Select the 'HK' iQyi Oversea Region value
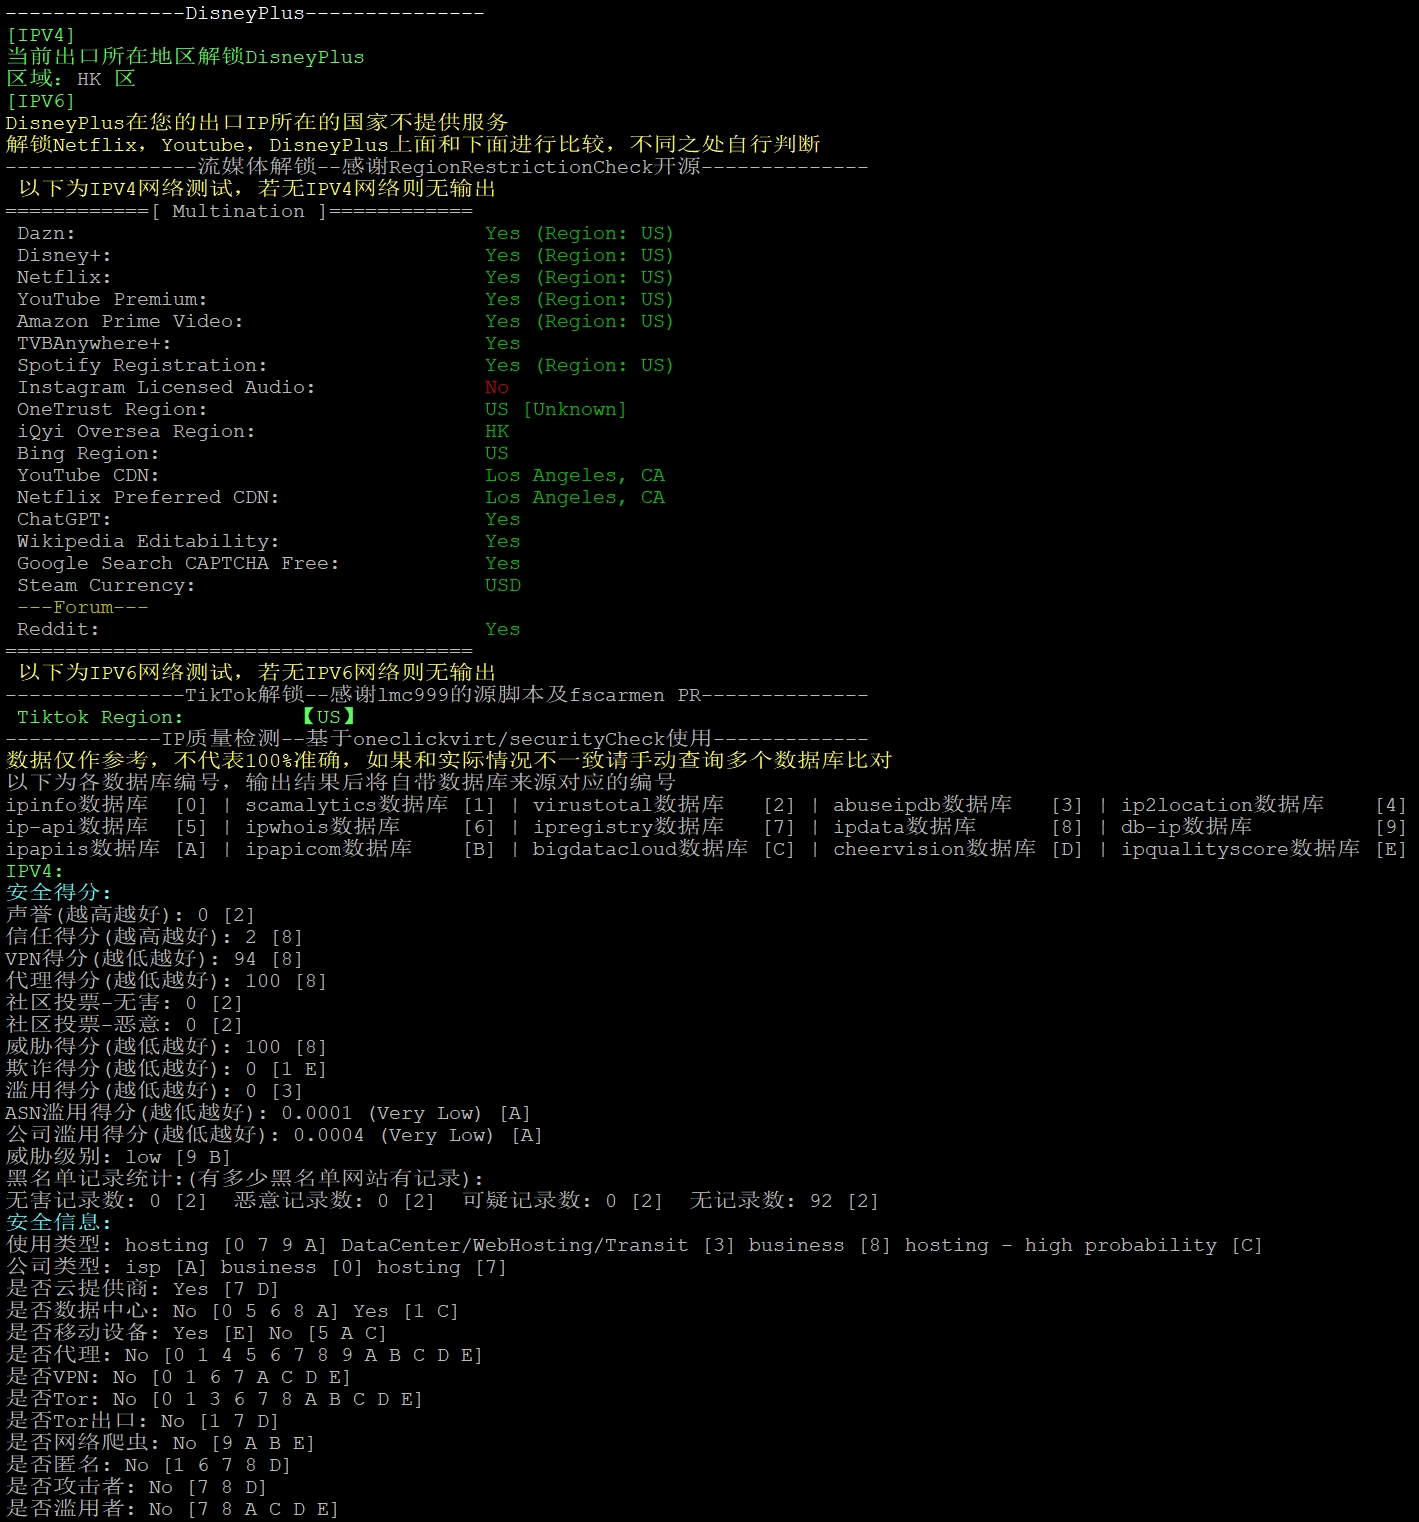The height and width of the screenshot is (1522, 1419). [497, 431]
